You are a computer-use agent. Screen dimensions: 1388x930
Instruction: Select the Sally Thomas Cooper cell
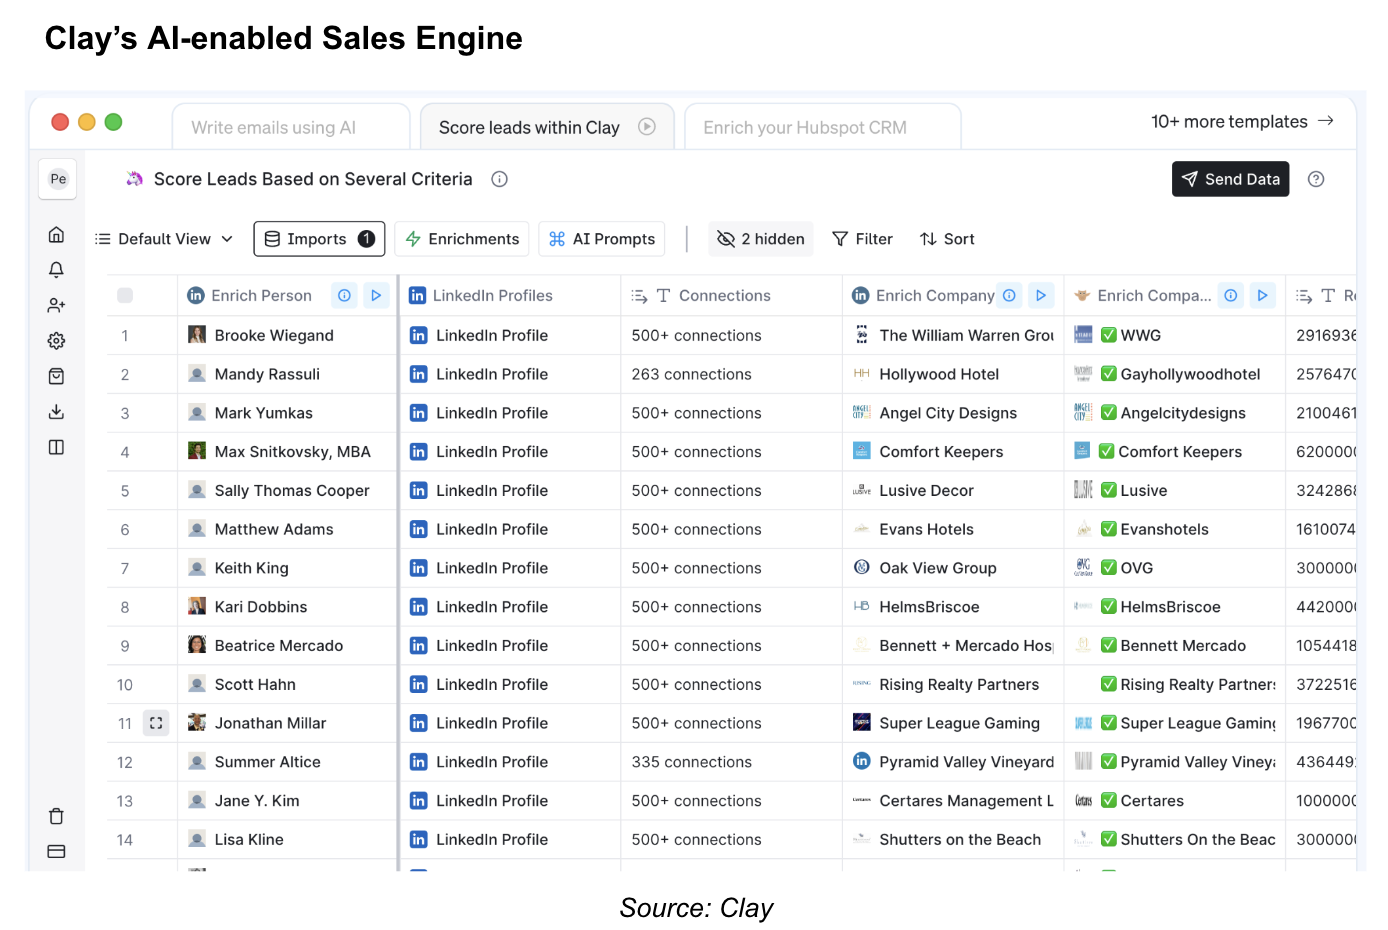point(288,491)
